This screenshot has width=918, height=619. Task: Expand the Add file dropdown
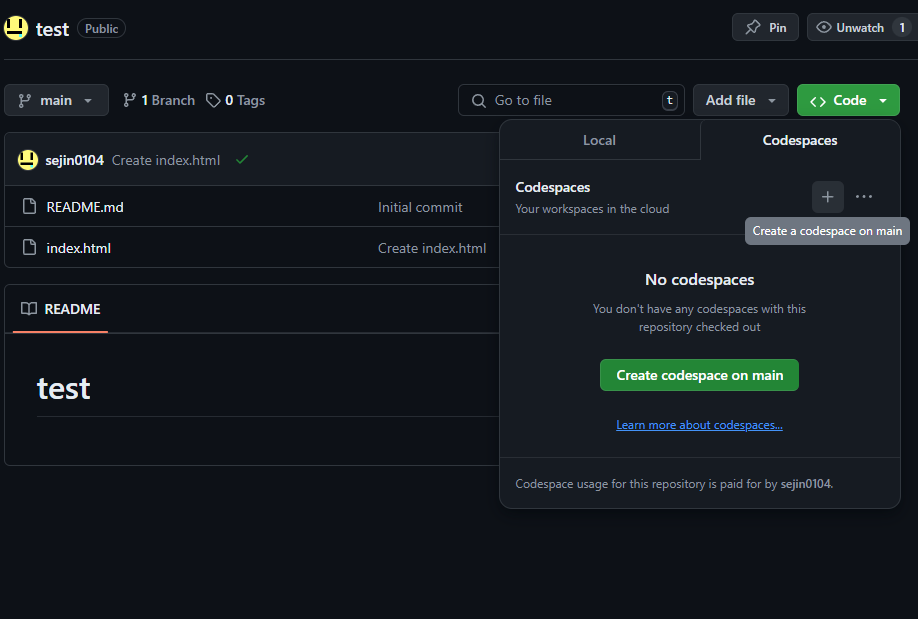coord(741,100)
